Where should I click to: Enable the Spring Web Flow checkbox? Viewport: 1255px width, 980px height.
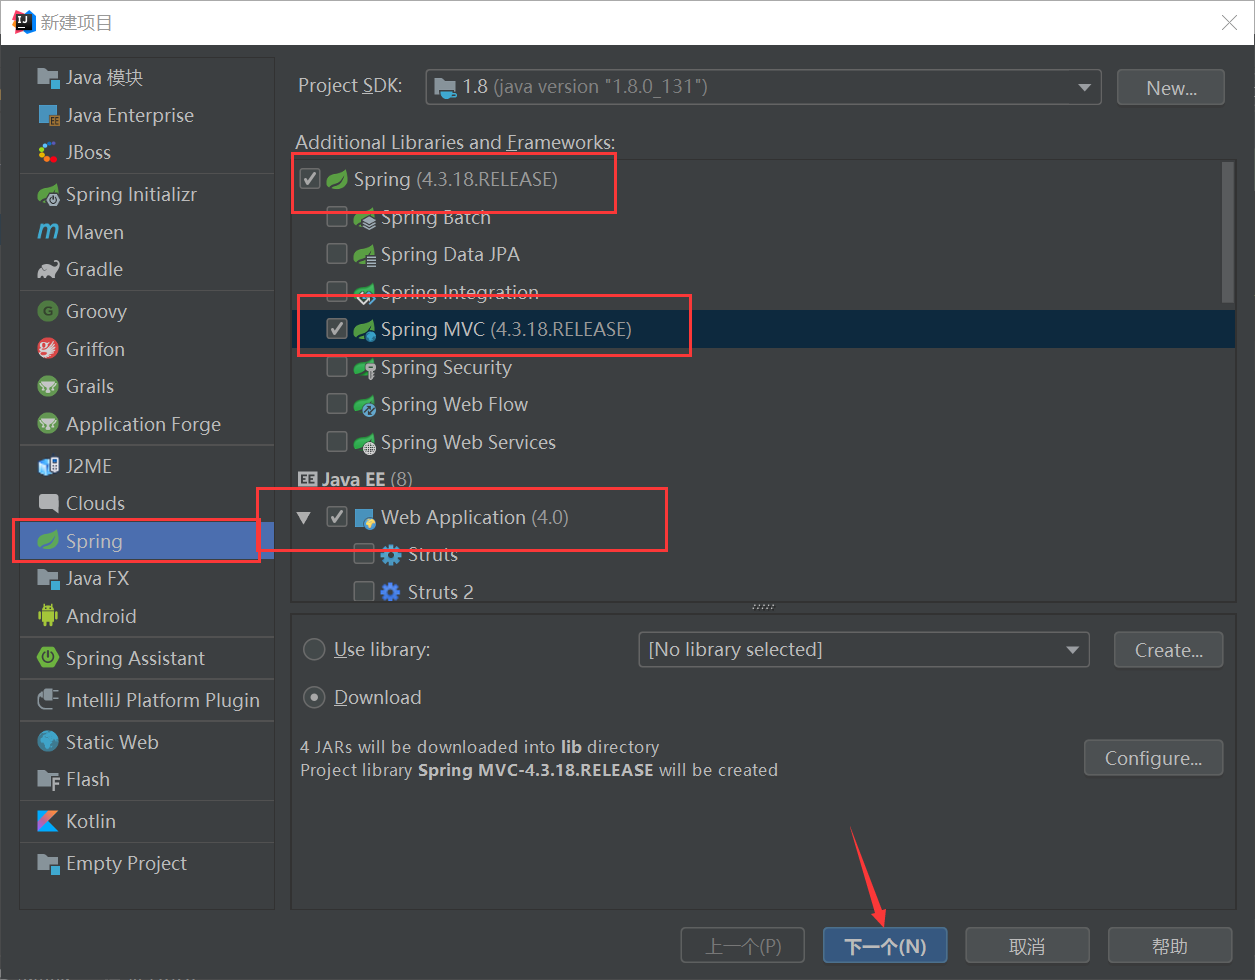pos(337,404)
